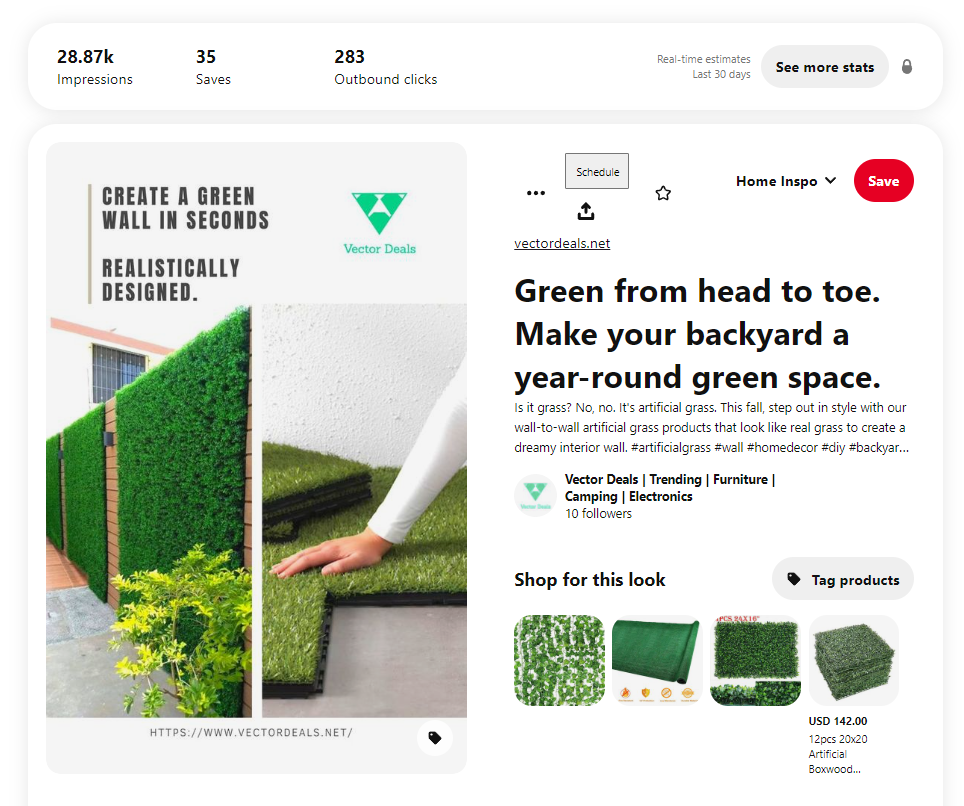Click the tag icon in Tag products button
Viewport: 964px width, 806px height.
click(x=794, y=579)
